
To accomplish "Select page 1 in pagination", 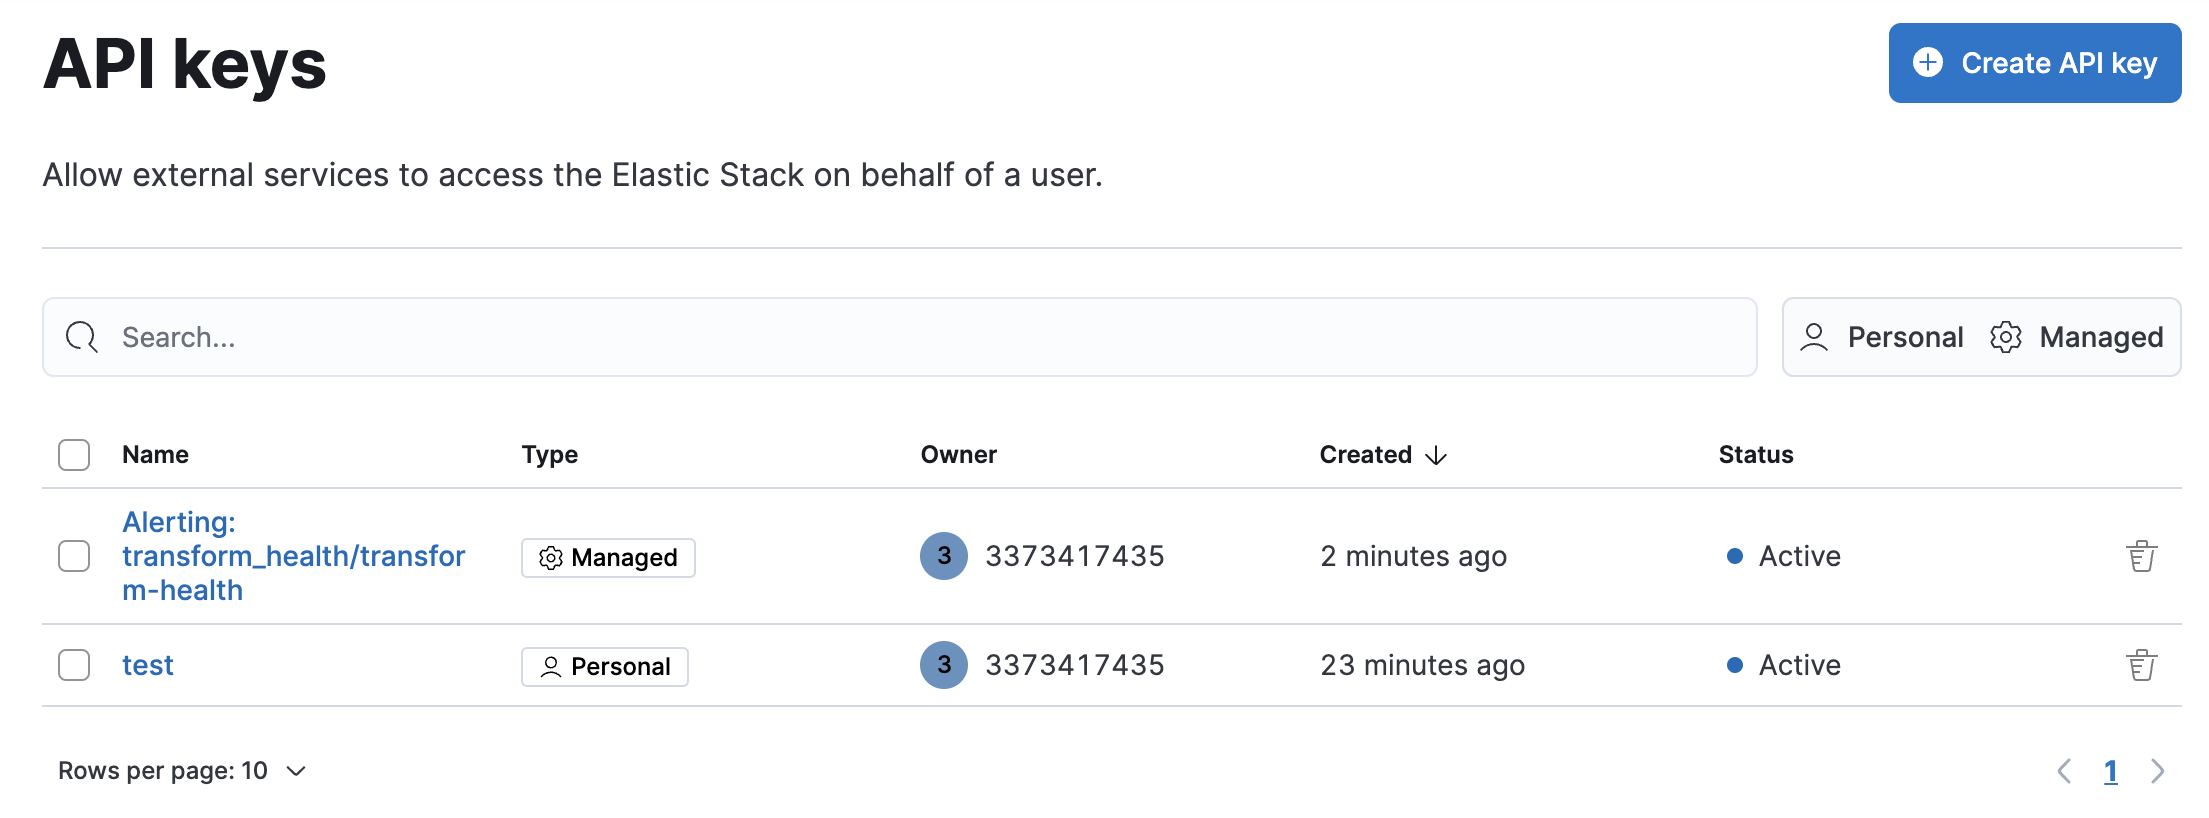I will pyautogui.click(x=2110, y=771).
